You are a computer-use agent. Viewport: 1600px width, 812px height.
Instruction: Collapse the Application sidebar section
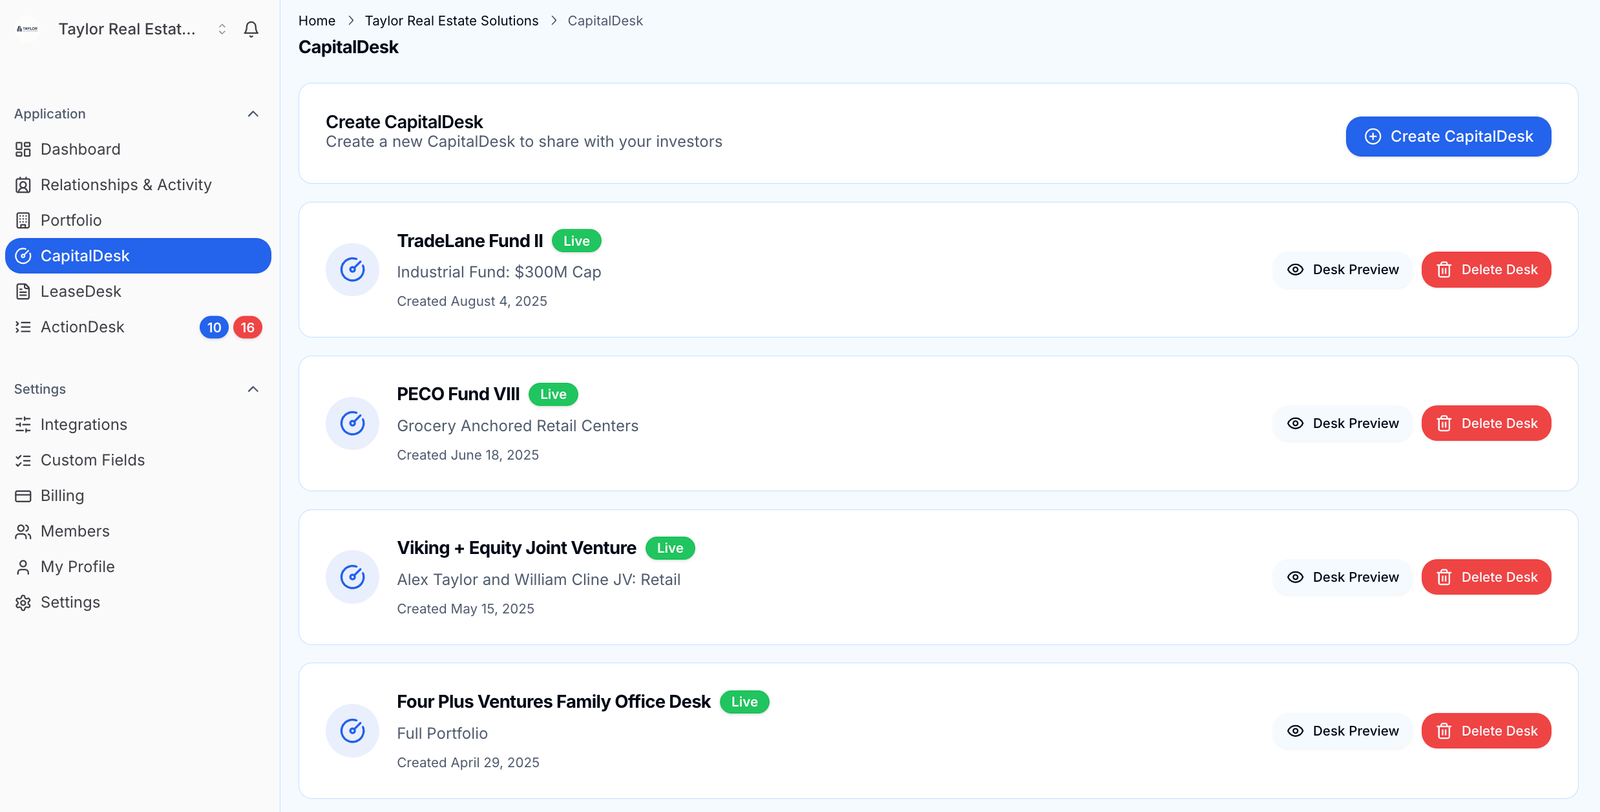click(x=253, y=114)
